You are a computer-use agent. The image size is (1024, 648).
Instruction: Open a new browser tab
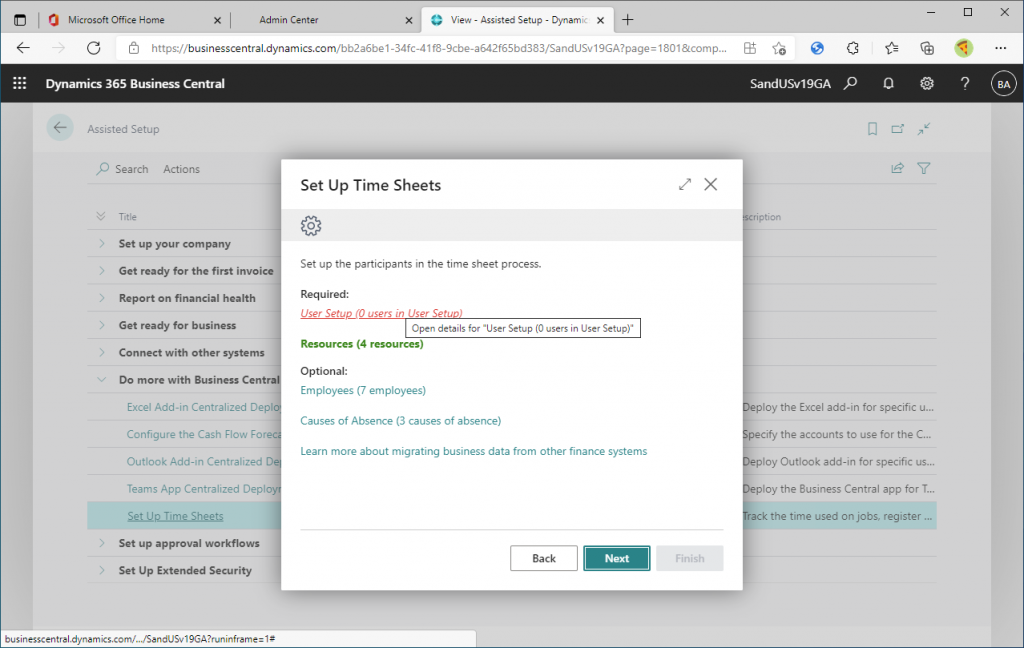[628, 20]
